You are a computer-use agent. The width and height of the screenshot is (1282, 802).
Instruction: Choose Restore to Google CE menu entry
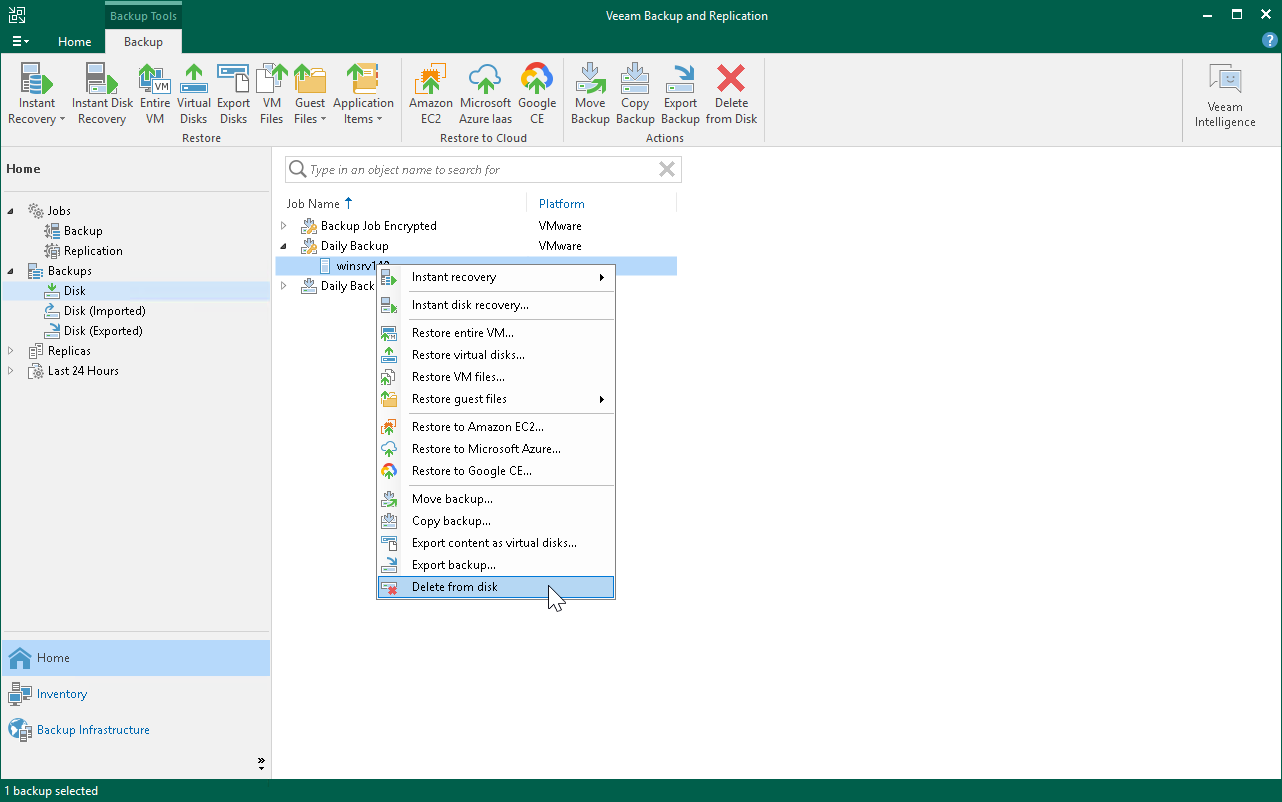[x=496, y=471]
